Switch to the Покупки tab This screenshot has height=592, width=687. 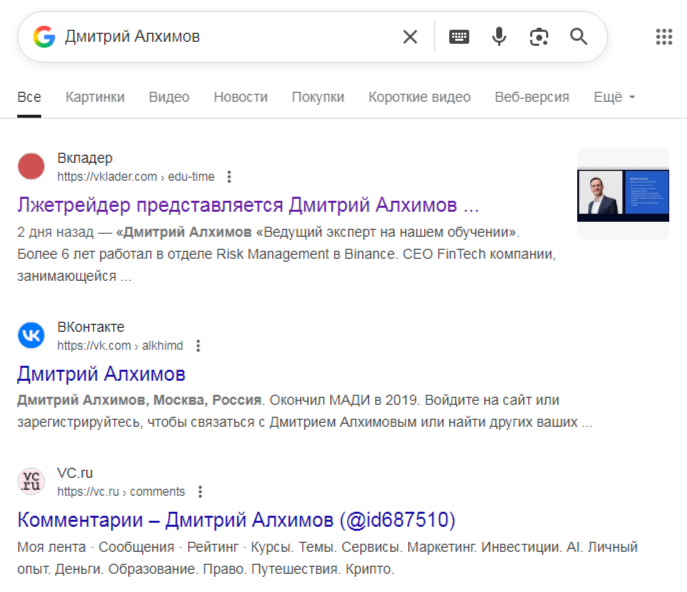point(318,97)
